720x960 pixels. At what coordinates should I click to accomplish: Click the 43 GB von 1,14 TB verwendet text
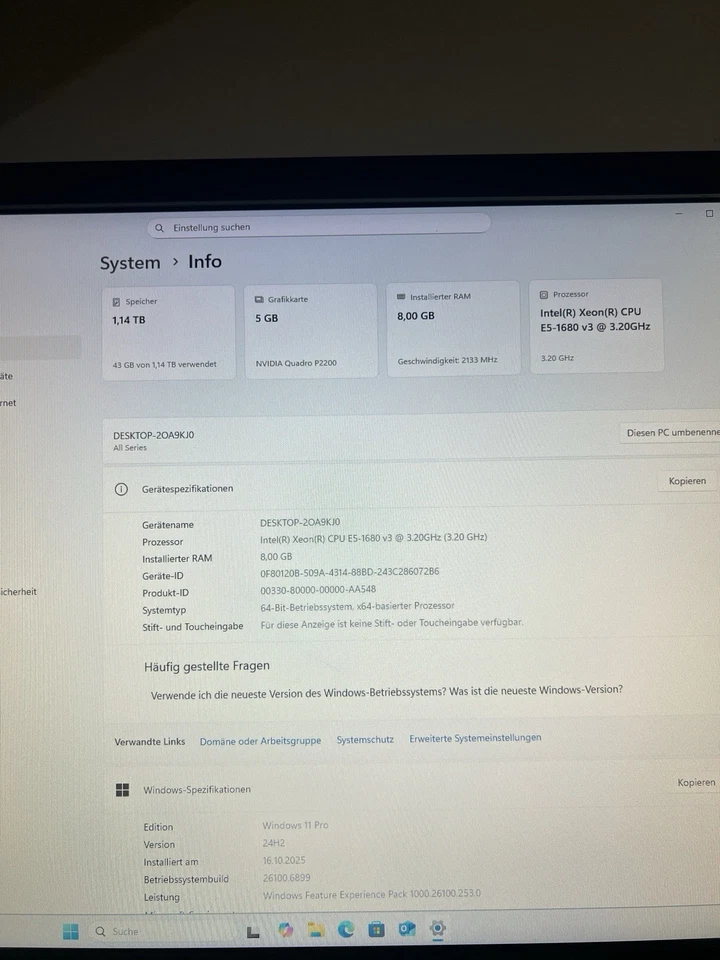(164, 364)
